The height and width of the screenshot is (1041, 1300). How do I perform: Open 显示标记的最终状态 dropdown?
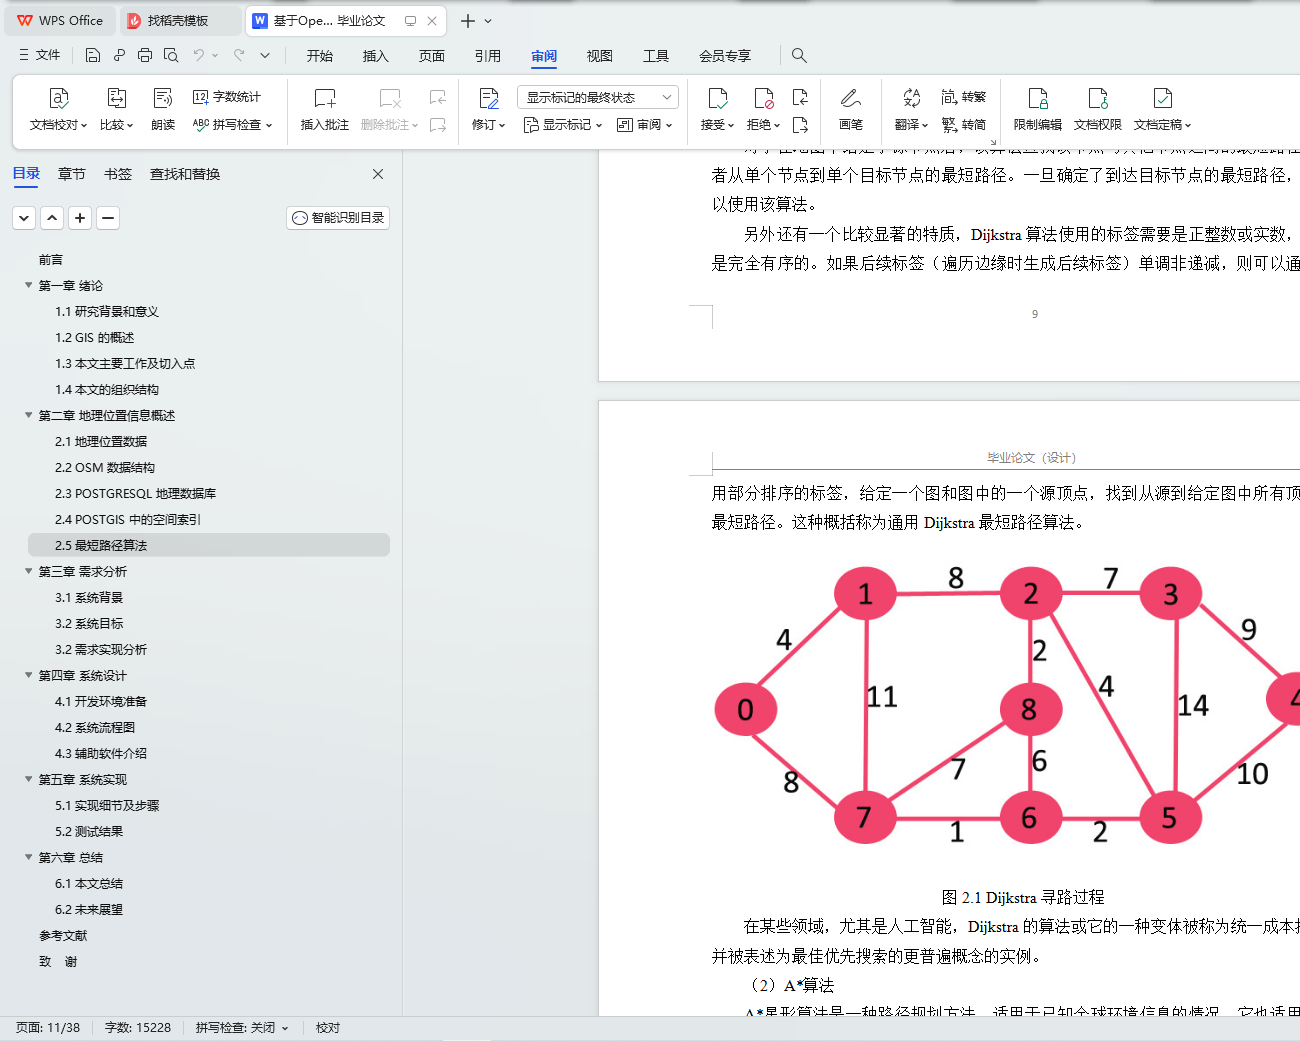coord(598,97)
